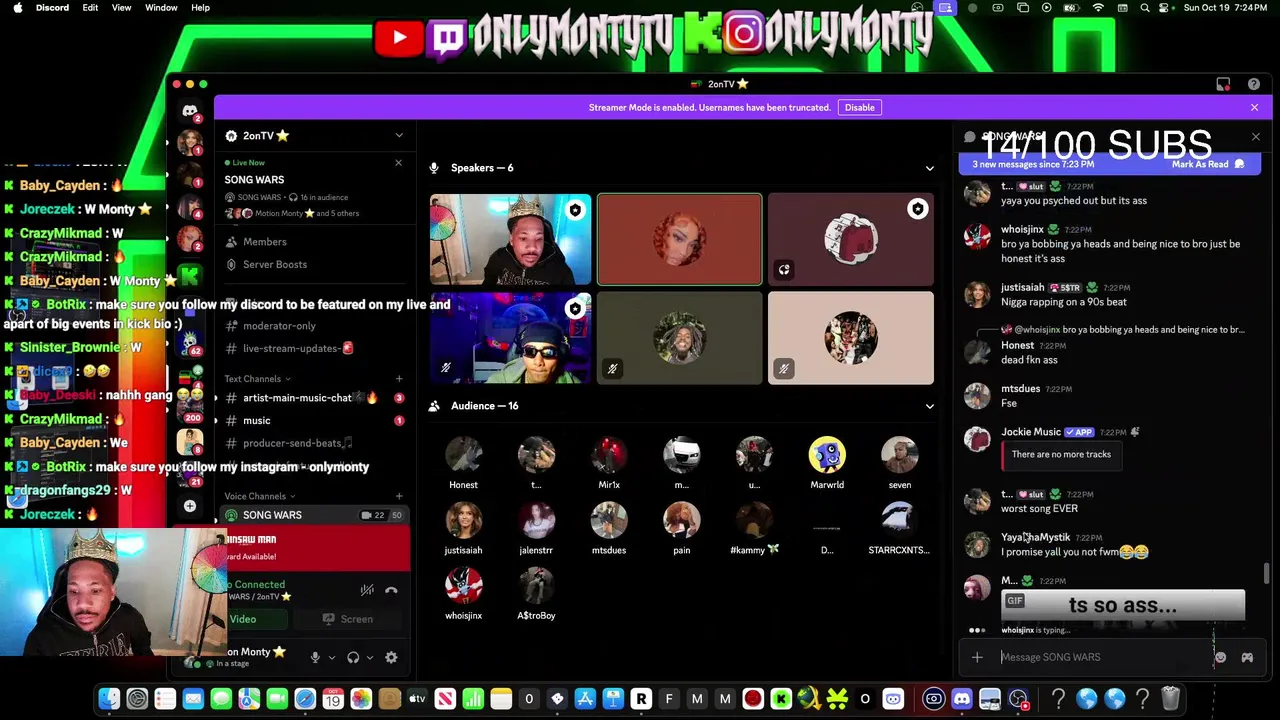Click audience member pain avatar
Viewport: 1280px width, 720px height.
coord(681,521)
